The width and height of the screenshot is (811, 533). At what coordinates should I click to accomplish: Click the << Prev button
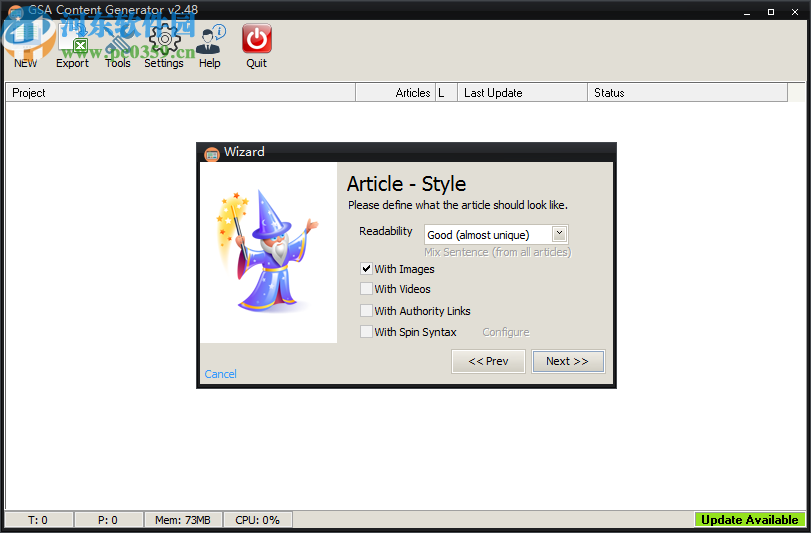(488, 361)
